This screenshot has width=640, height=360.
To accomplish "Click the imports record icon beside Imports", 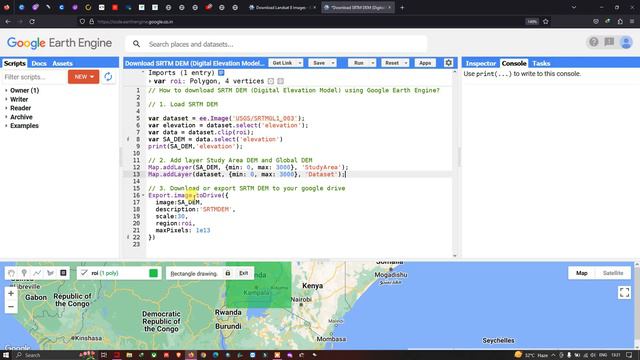I will [x=221, y=73].
